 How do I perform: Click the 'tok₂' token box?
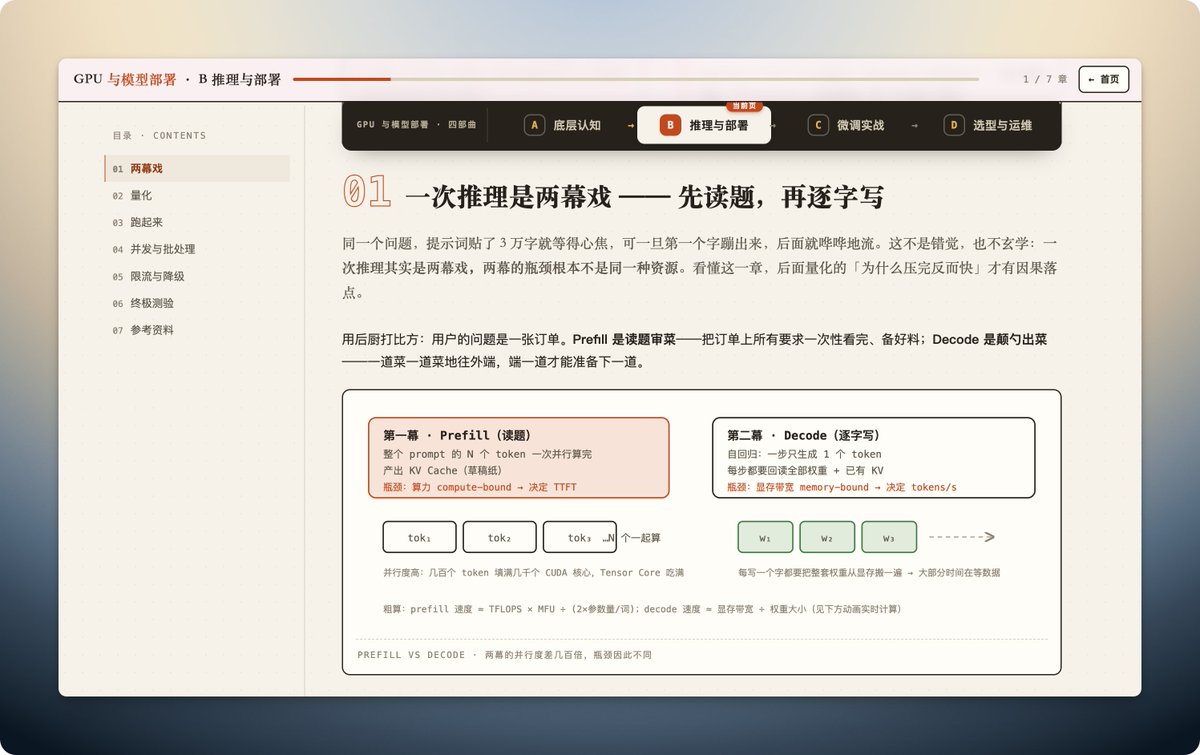coord(499,537)
